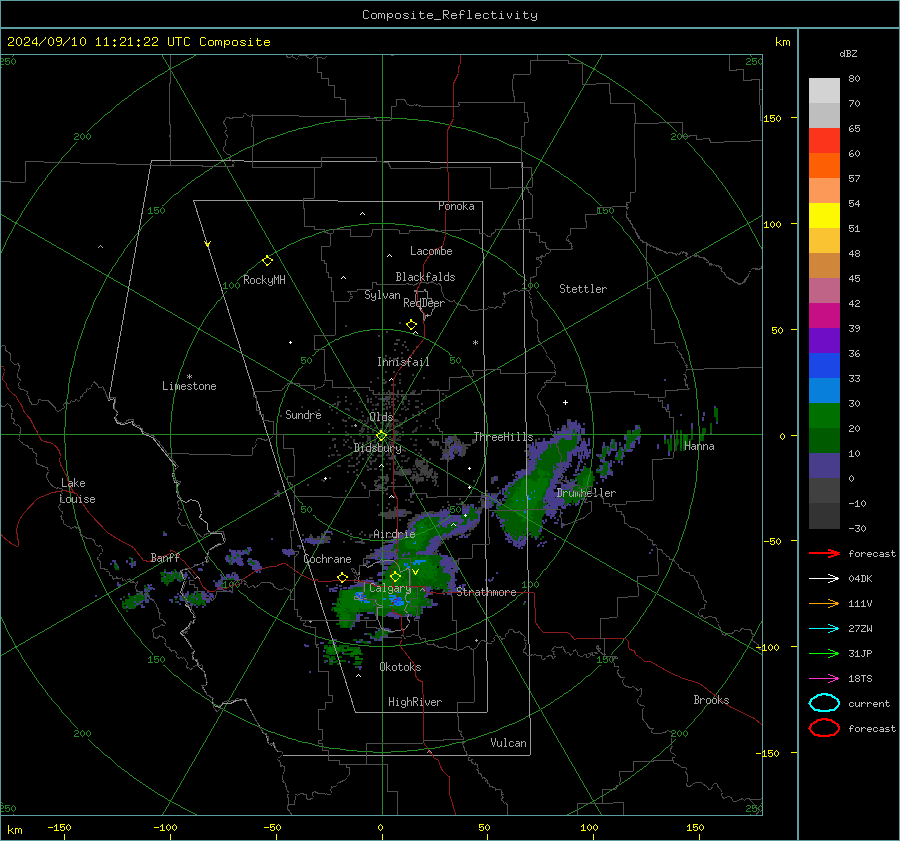The height and width of the screenshot is (841, 900).
Task: Click the cyan current ellipse legend icon
Action: (x=824, y=703)
